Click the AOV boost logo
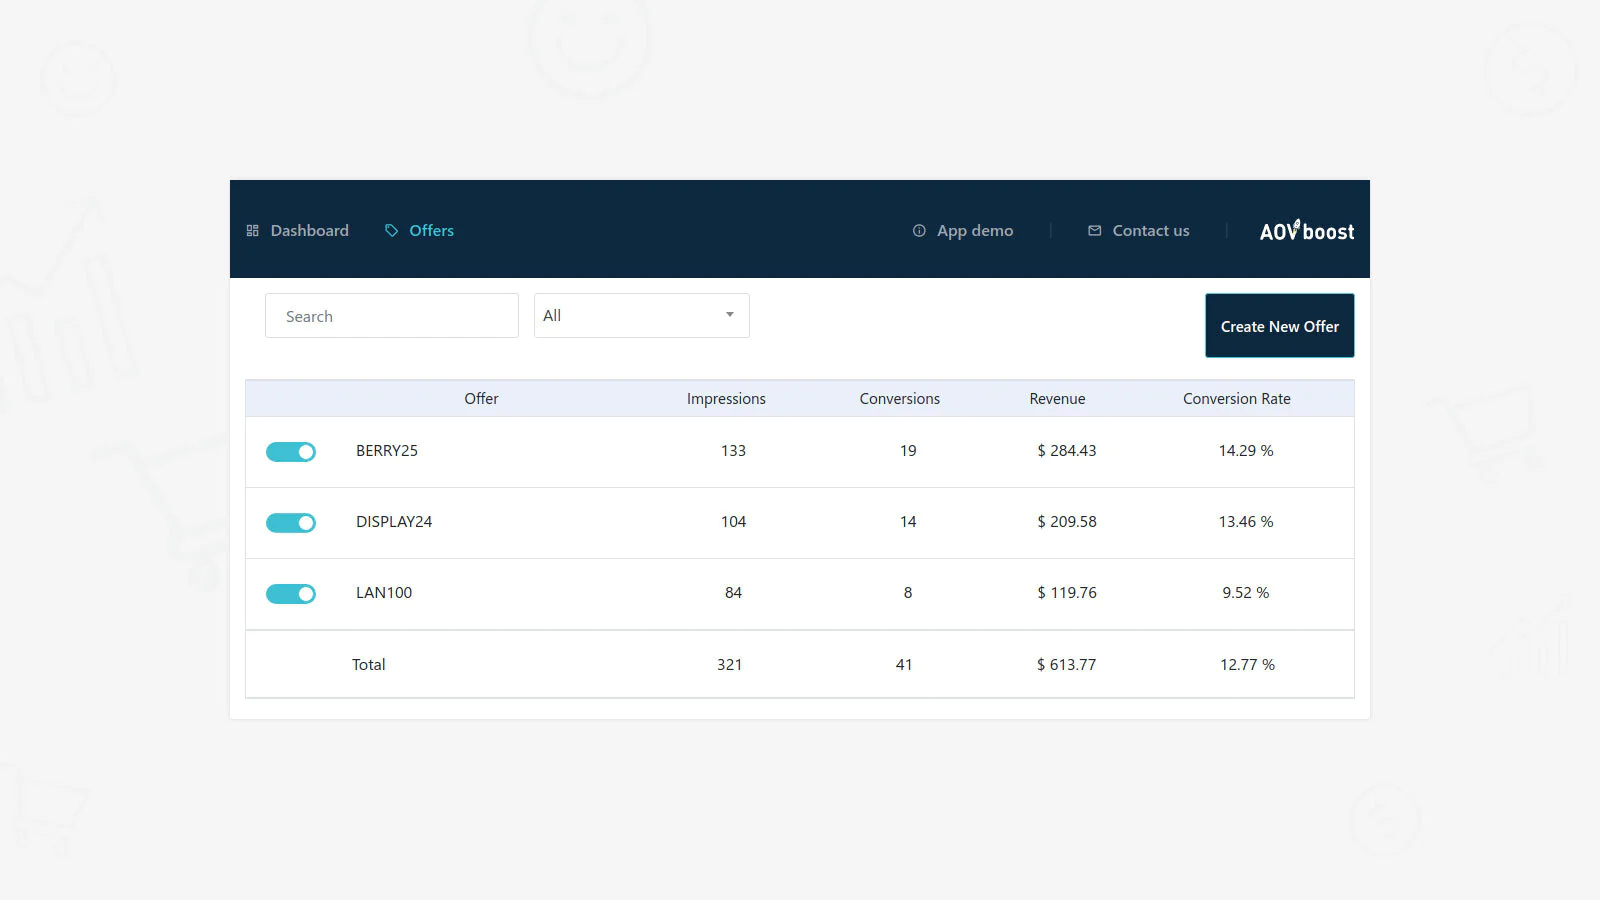 (x=1307, y=231)
